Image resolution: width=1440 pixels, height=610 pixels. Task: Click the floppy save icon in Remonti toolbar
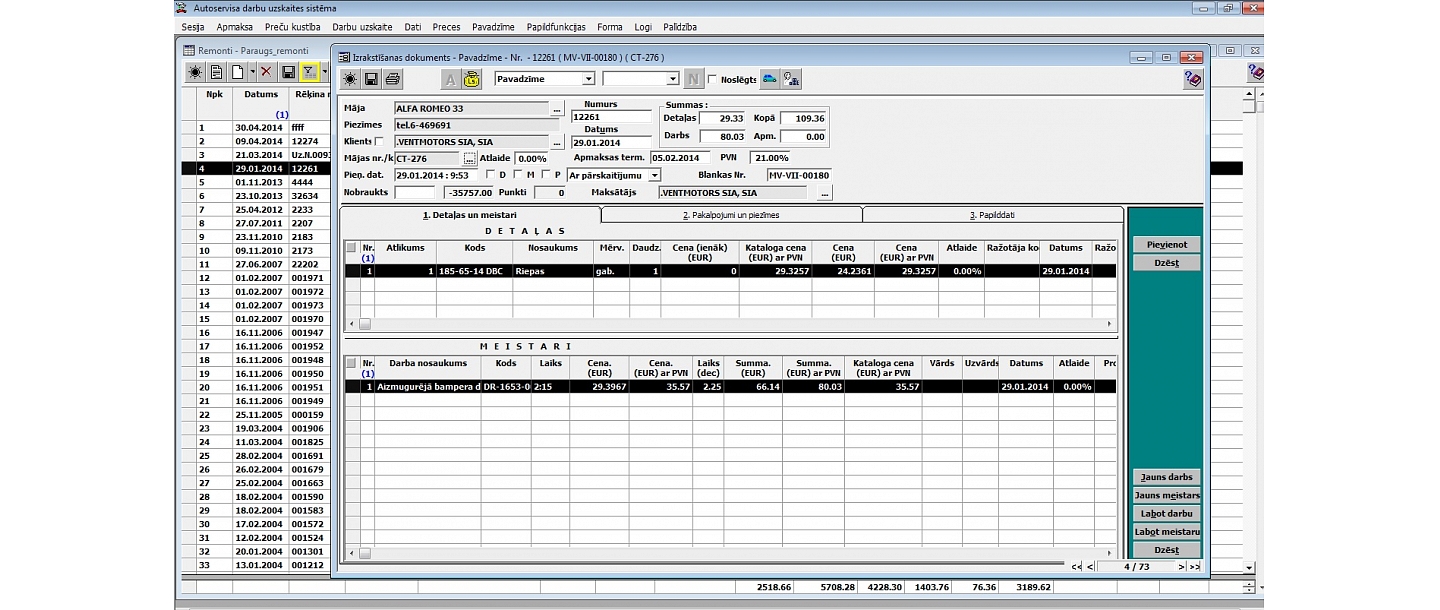click(x=288, y=72)
